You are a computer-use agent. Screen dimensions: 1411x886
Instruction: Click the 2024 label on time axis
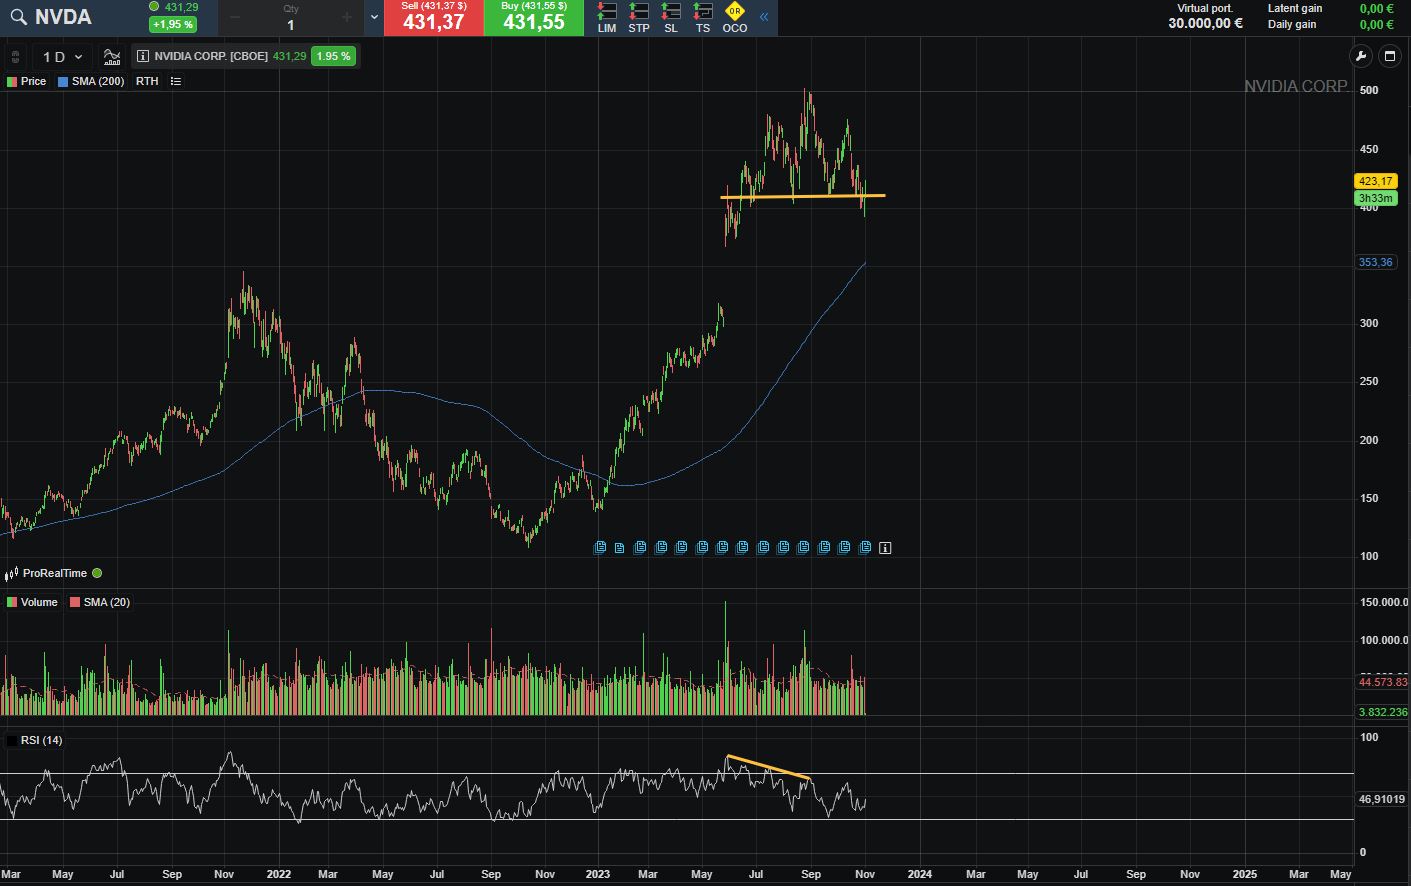919,874
